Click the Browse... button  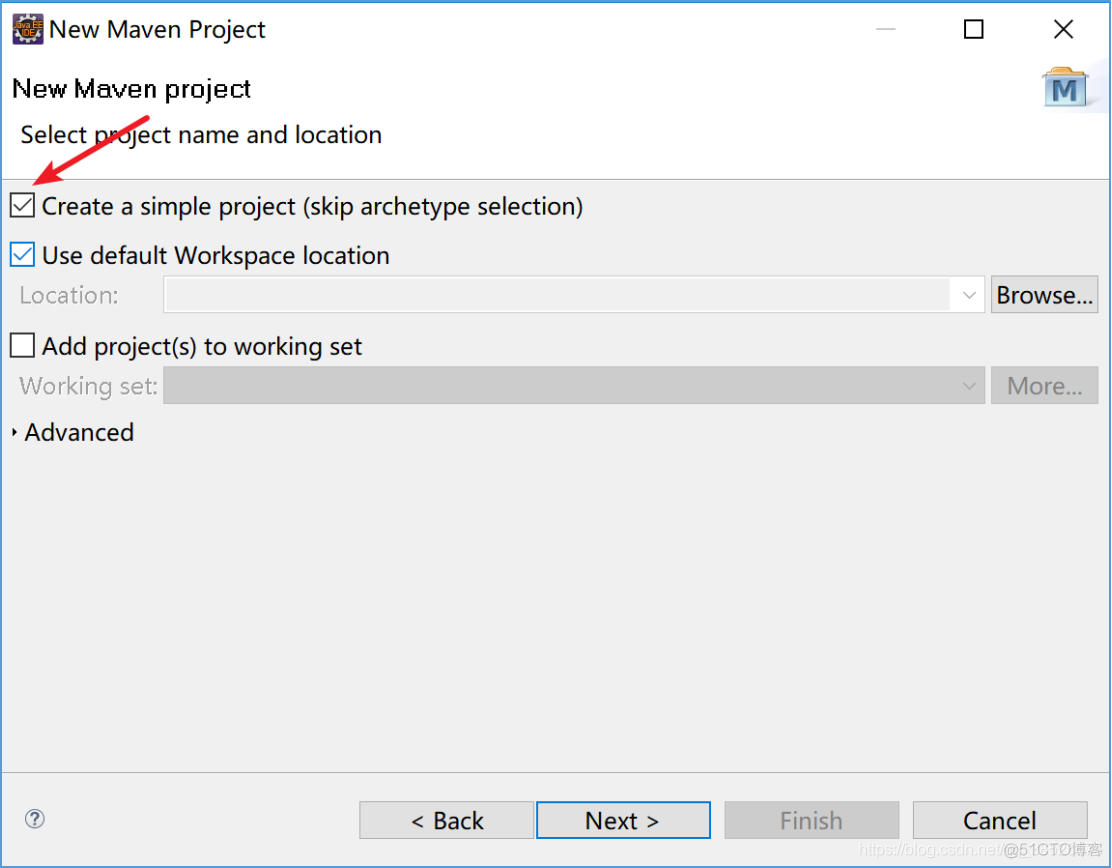tap(1044, 295)
